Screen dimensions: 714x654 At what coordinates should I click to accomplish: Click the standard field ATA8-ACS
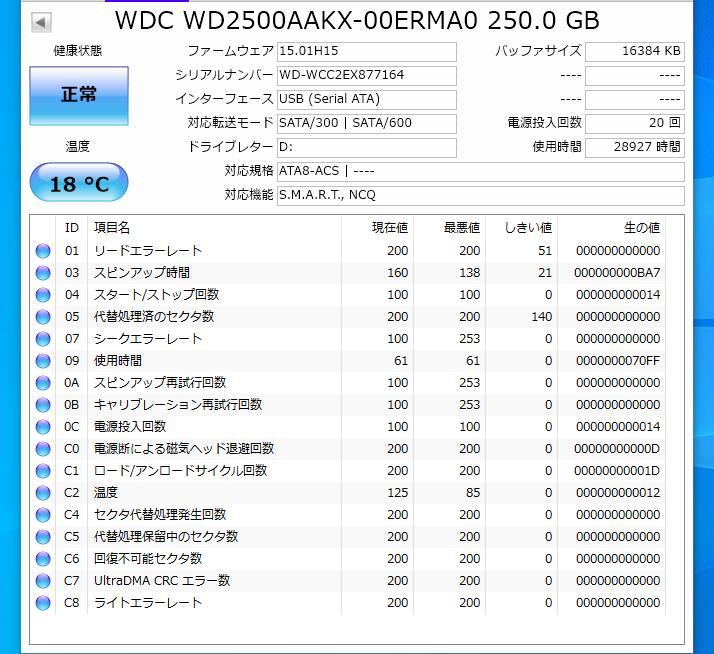pyautogui.click(x=480, y=172)
